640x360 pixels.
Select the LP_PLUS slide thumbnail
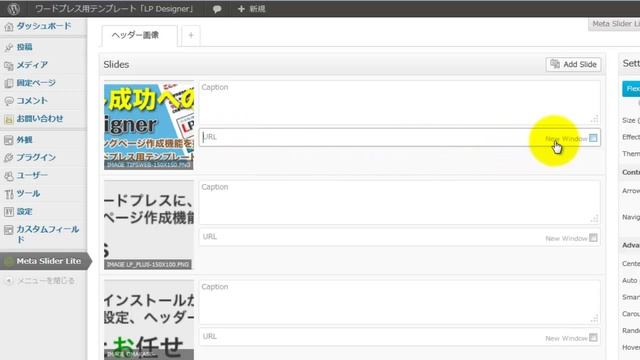pyautogui.click(x=149, y=225)
